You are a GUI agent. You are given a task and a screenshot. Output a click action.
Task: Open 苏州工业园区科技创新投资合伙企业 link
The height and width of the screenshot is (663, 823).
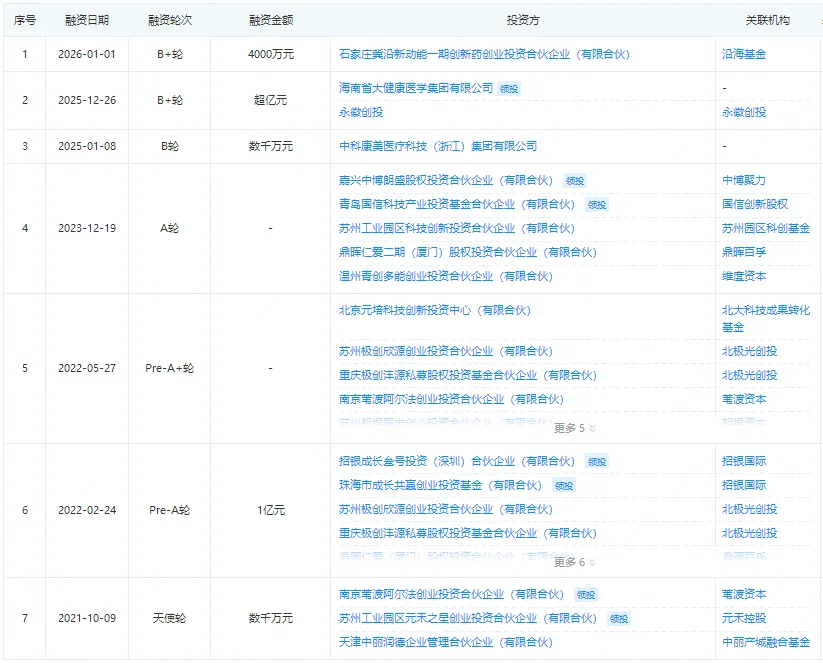pos(457,228)
